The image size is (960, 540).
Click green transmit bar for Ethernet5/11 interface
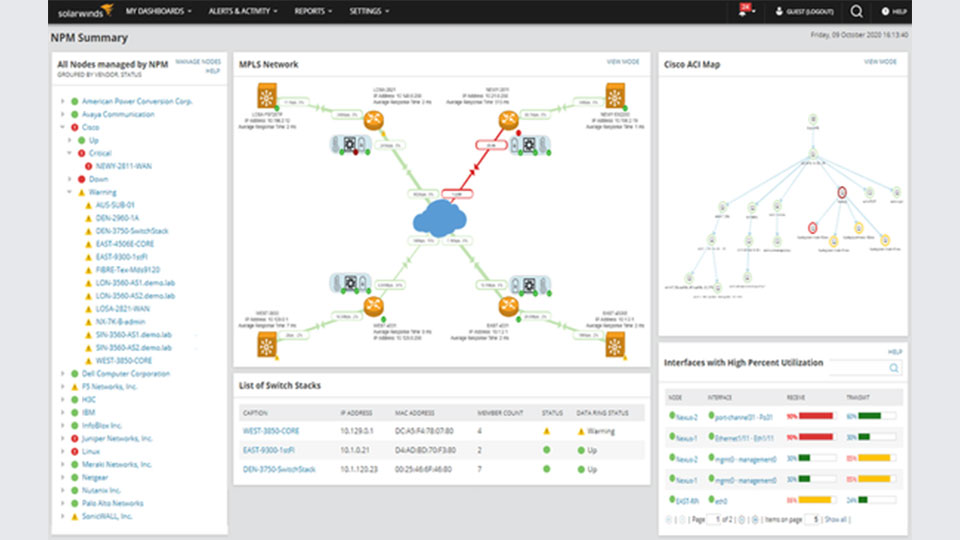click(x=864, y=437)
